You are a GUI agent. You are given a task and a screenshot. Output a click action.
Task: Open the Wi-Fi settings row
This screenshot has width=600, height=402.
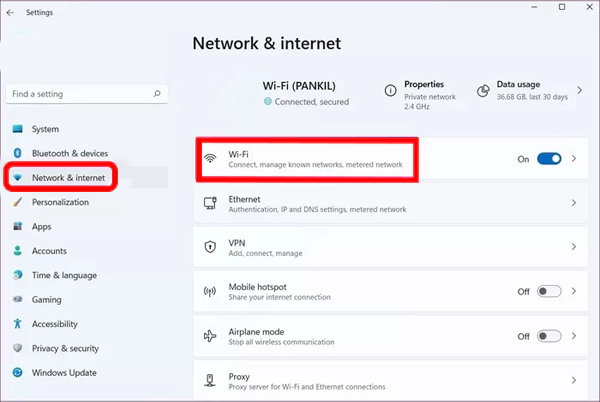click(x=391, y=159)
